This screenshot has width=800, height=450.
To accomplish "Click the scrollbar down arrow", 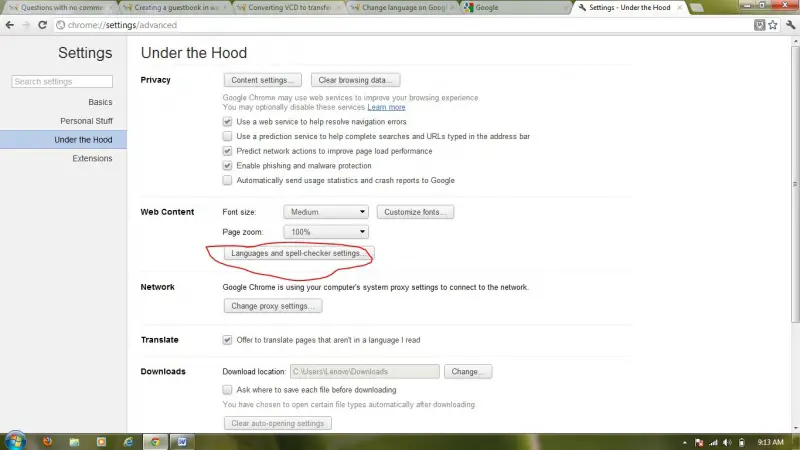I will pos(795,429).
